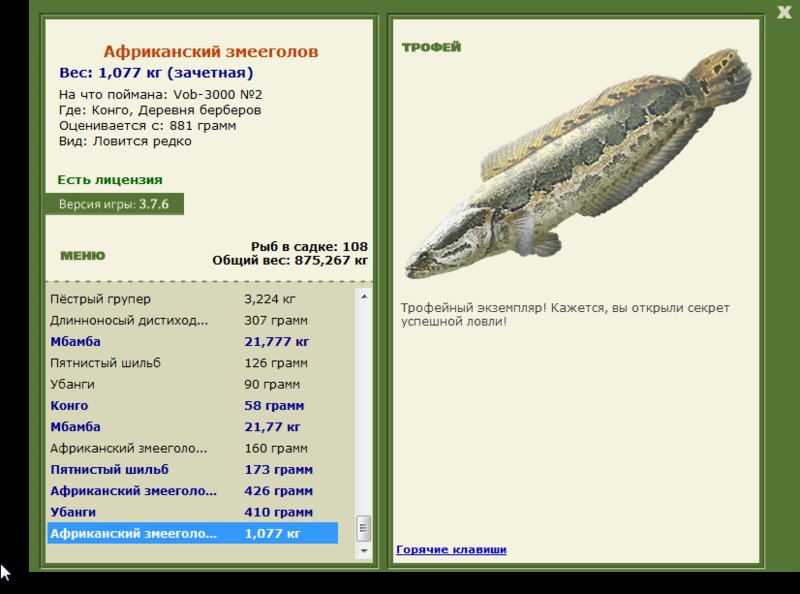Image resolution: width=800 pixels, height=594 pixels.
Task: Click the Трофейный экземпляр! description text
Action: tap(565, 315)
